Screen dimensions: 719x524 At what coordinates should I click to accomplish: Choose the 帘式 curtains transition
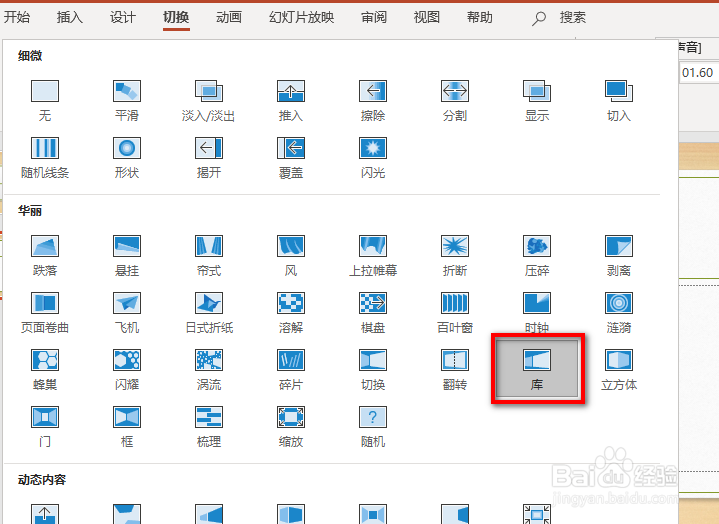pyautogui.click(x=209, y=256)
